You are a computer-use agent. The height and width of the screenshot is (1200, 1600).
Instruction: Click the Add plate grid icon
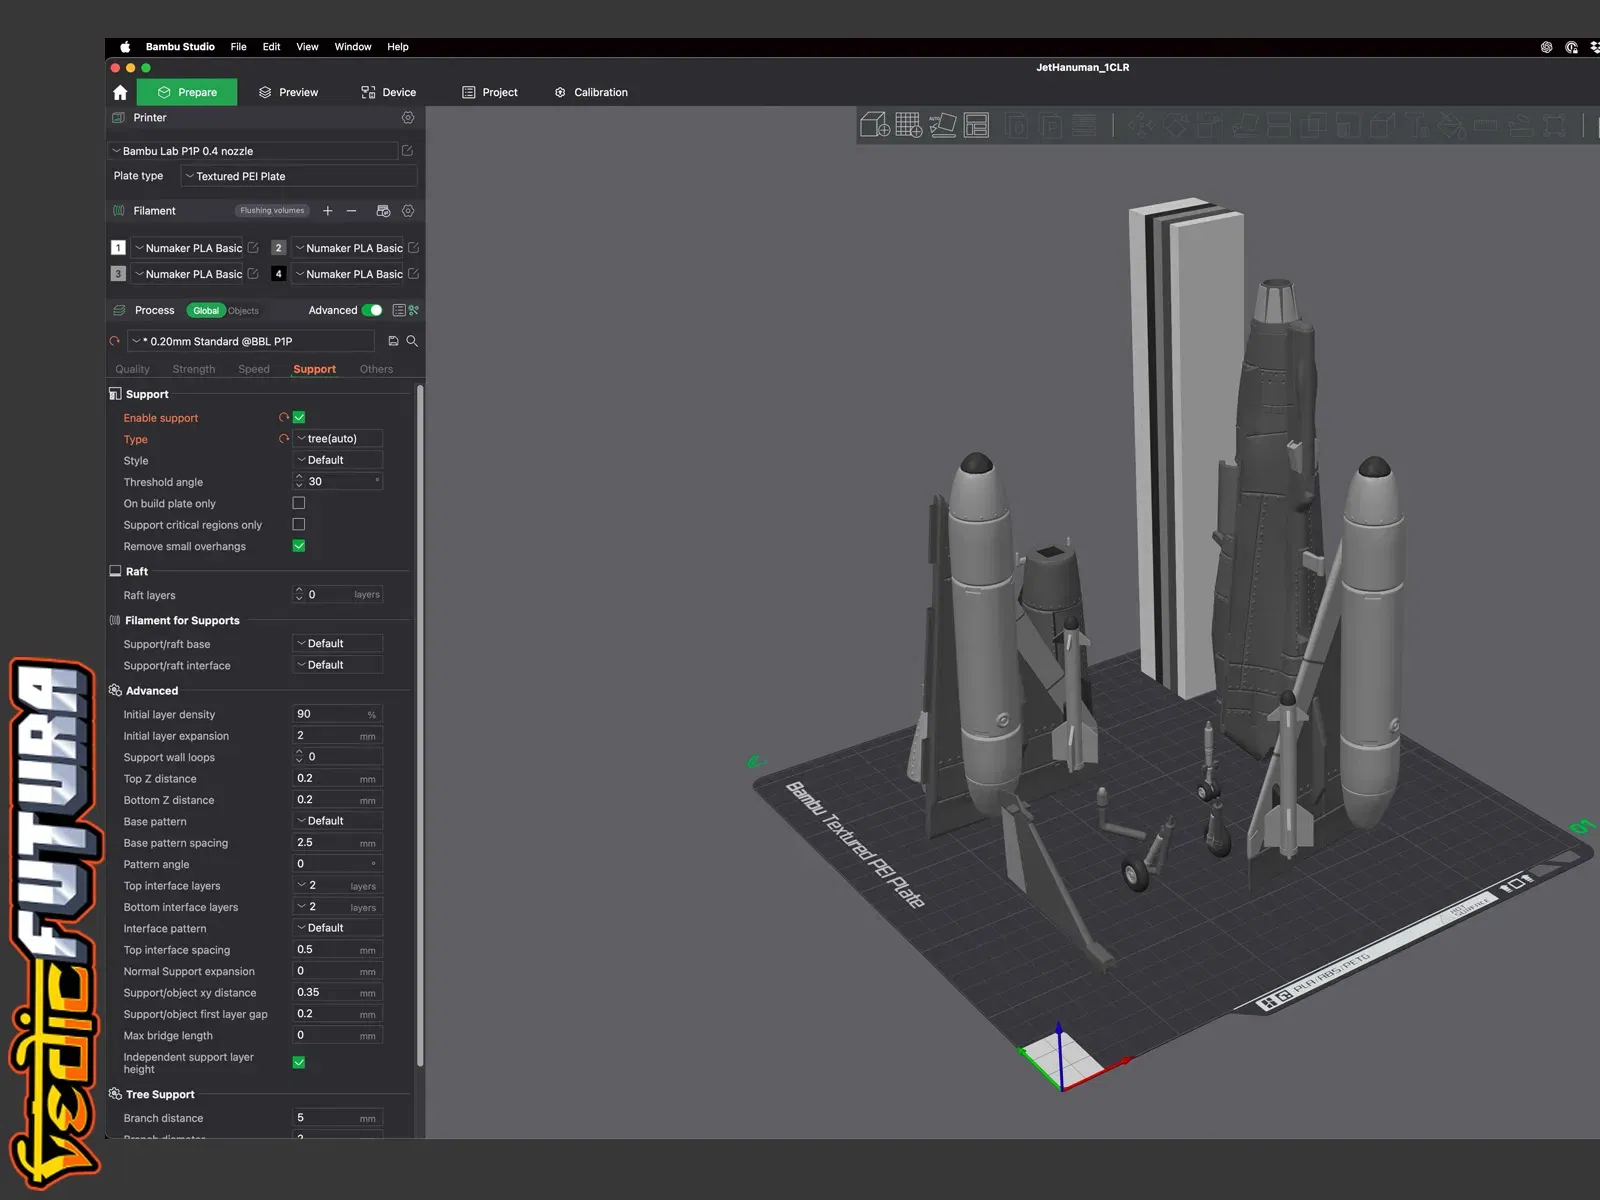908,125
